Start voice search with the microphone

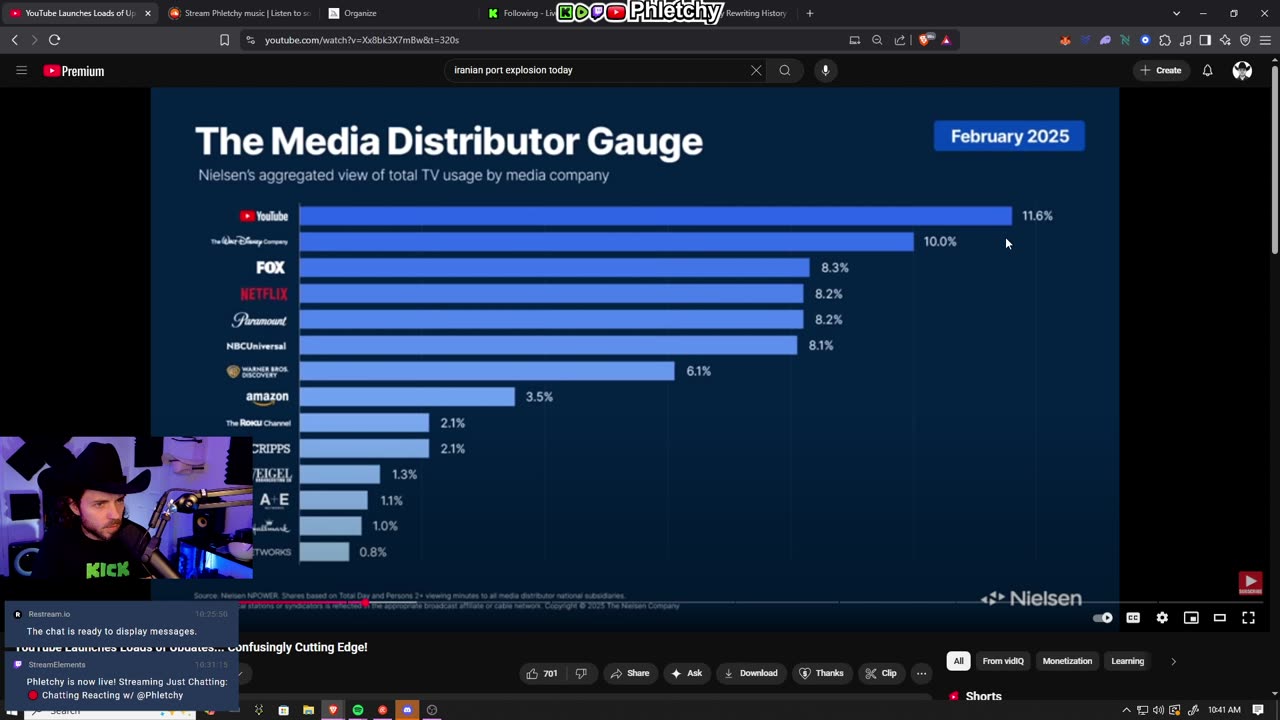(x=825, y=70)
